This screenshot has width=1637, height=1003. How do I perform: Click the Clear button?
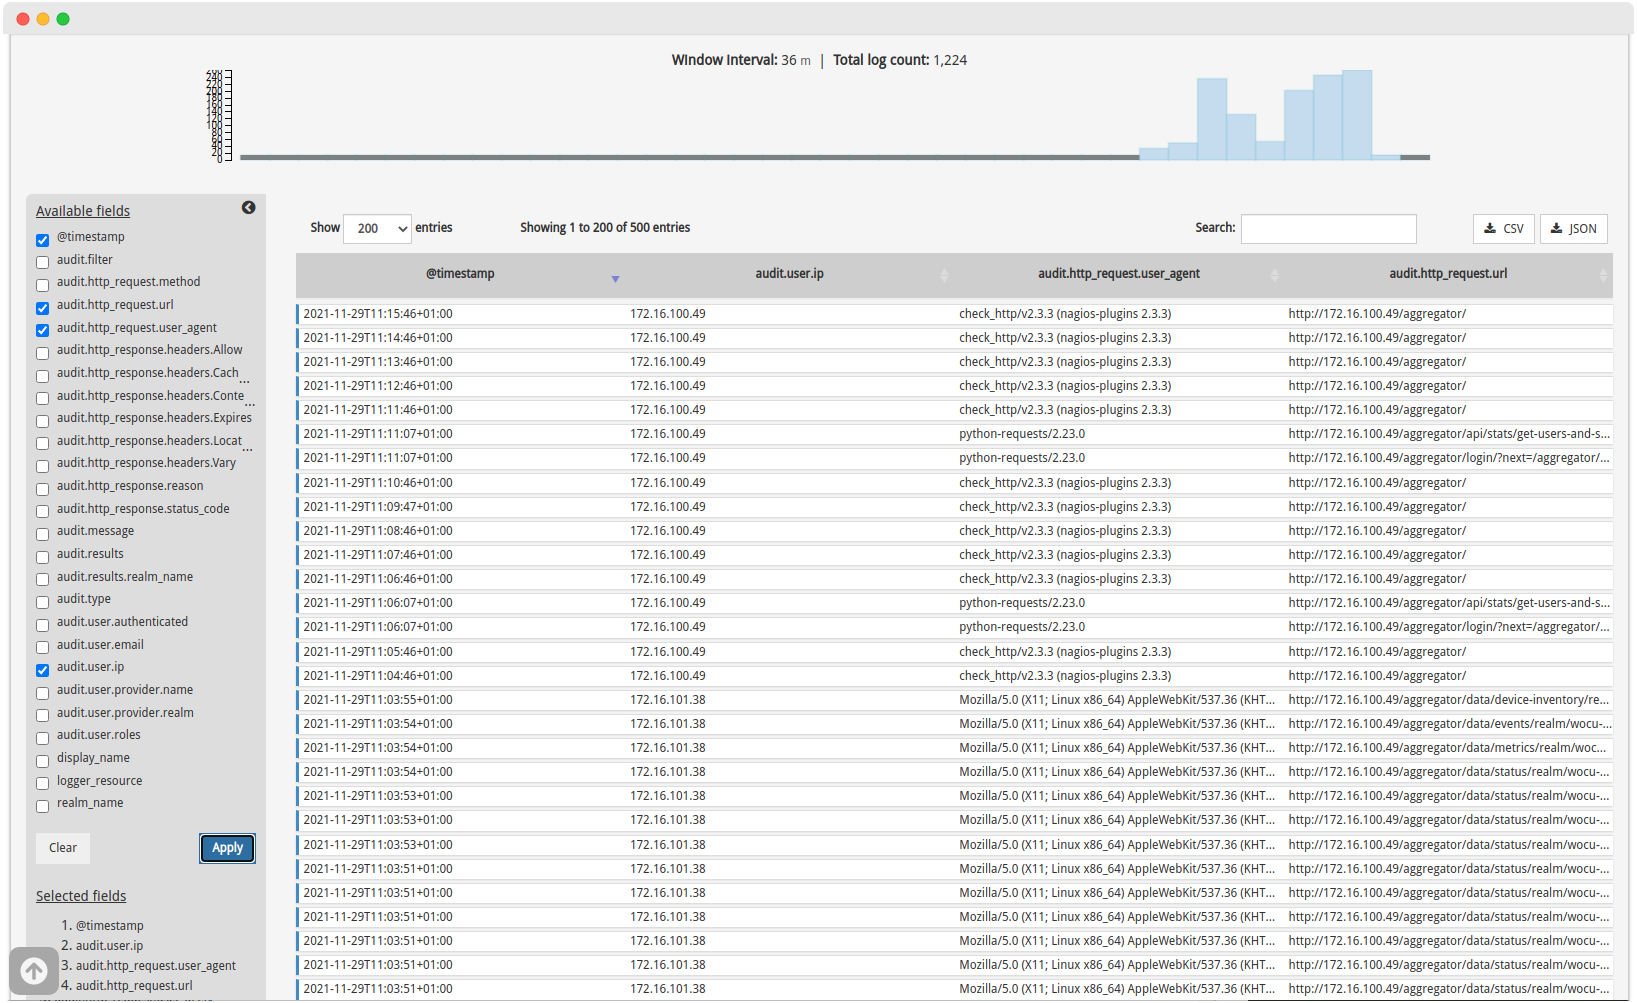click(63, 848)
